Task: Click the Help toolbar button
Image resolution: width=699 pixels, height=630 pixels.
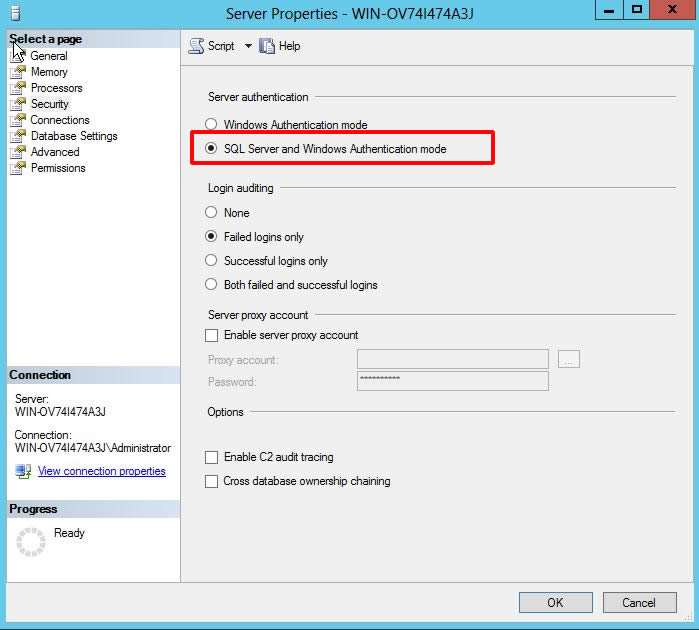Action: click(280, 46)
